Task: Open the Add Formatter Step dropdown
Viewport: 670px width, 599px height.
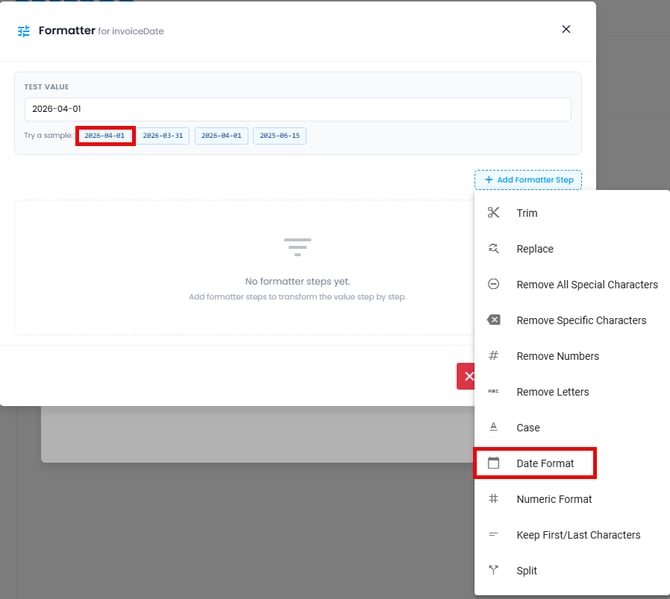Action: point(528,180)
